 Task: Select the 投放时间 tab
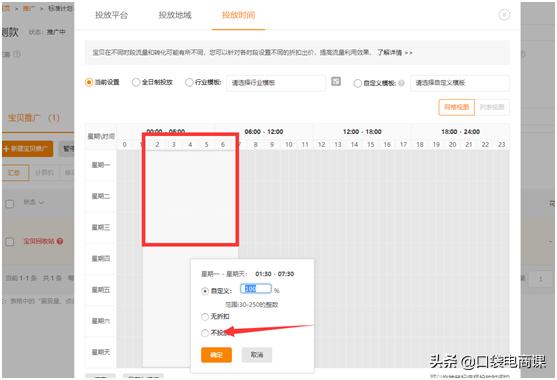(x=238, y=15)
